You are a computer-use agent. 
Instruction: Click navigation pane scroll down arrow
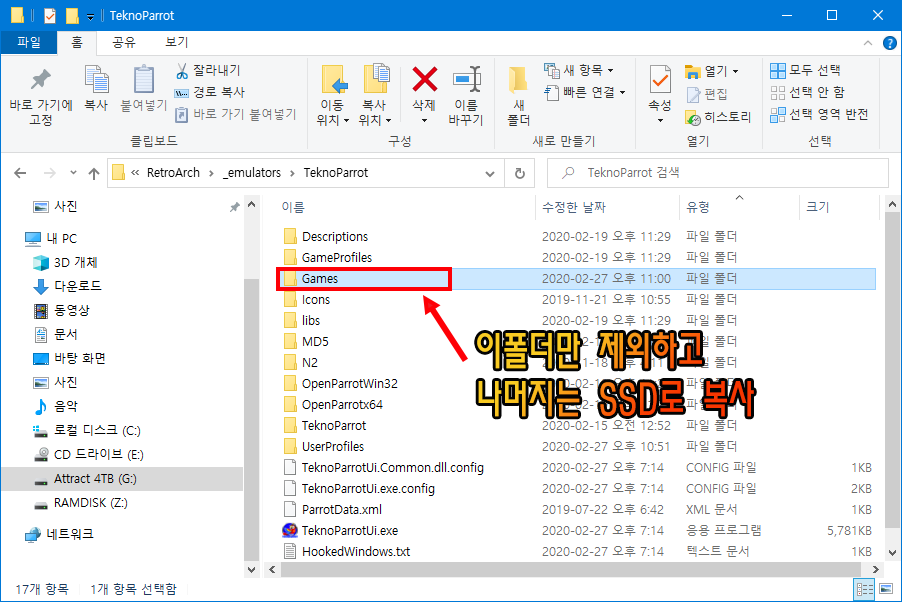pyautogui.click(x=251, y=570)
